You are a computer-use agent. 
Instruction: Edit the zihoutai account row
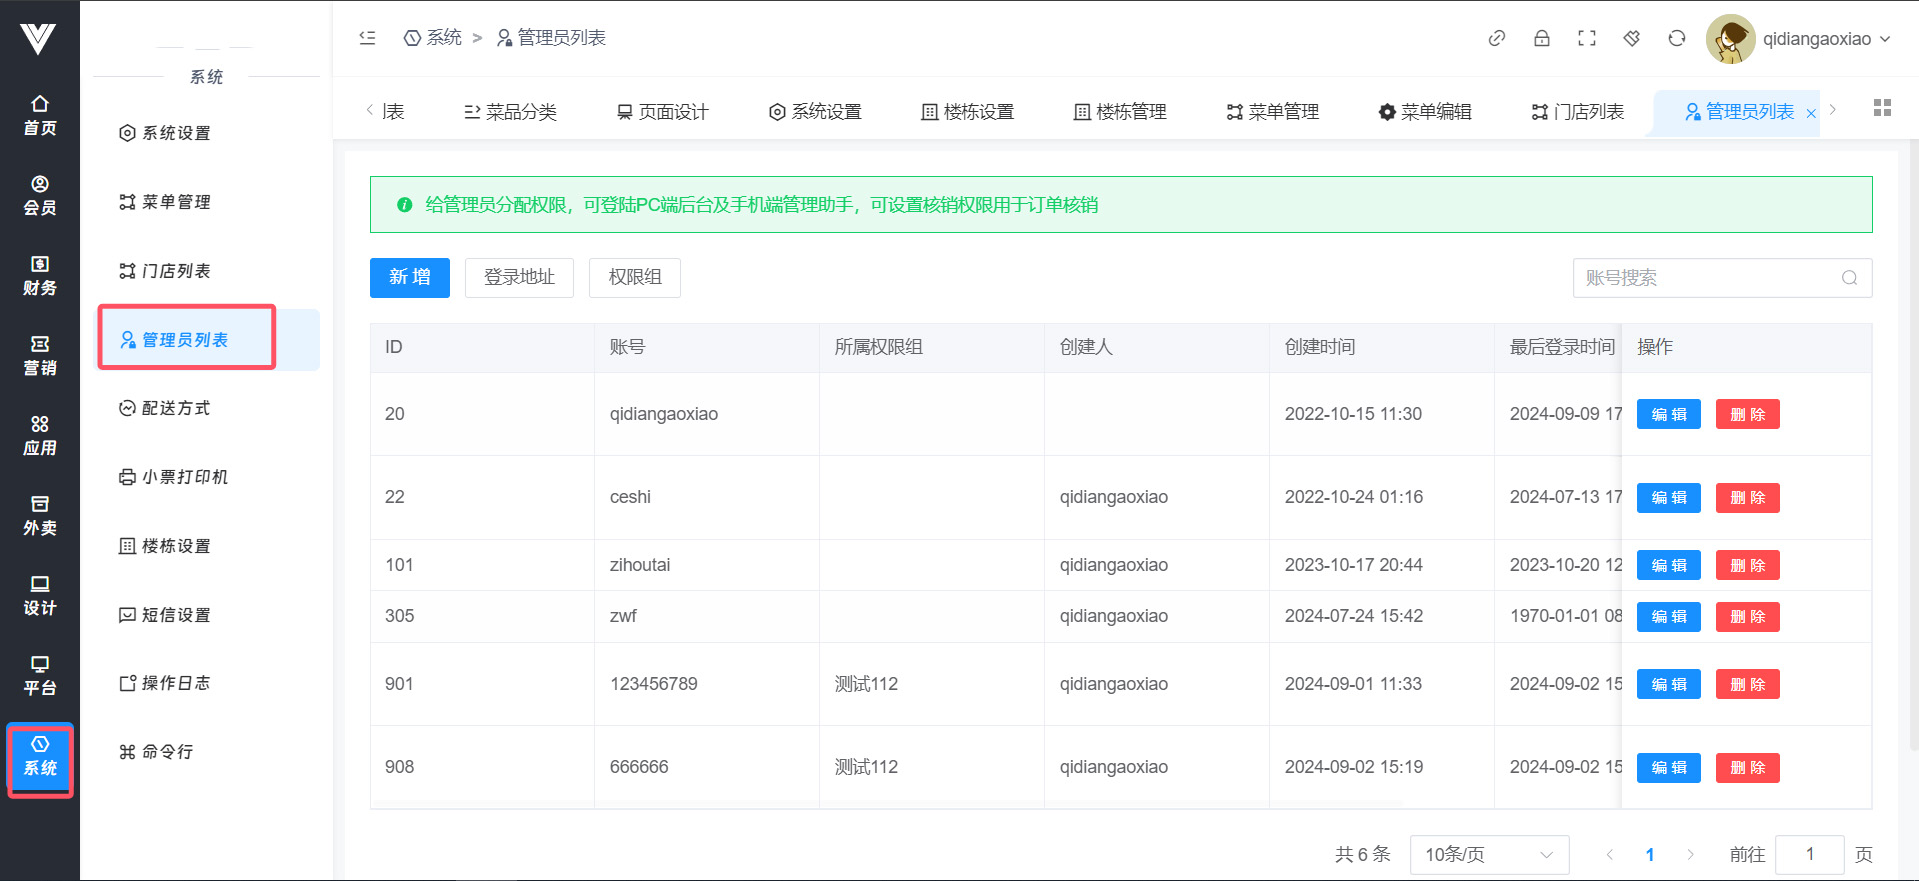point(1668,566)
